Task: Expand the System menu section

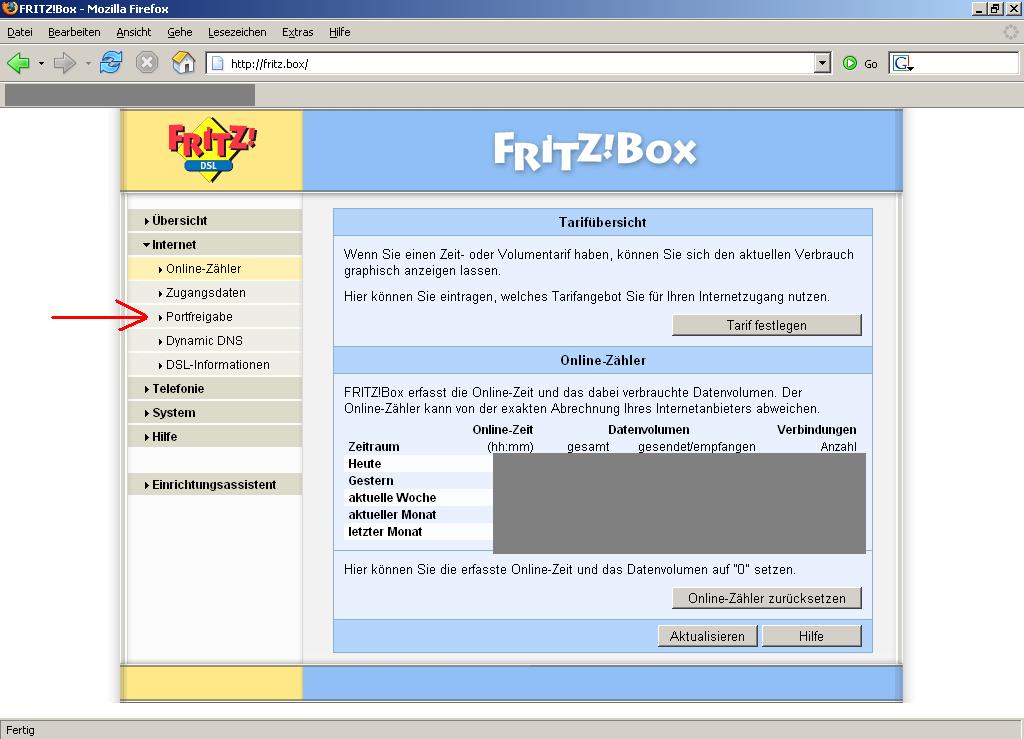Action: pos(173,413)
